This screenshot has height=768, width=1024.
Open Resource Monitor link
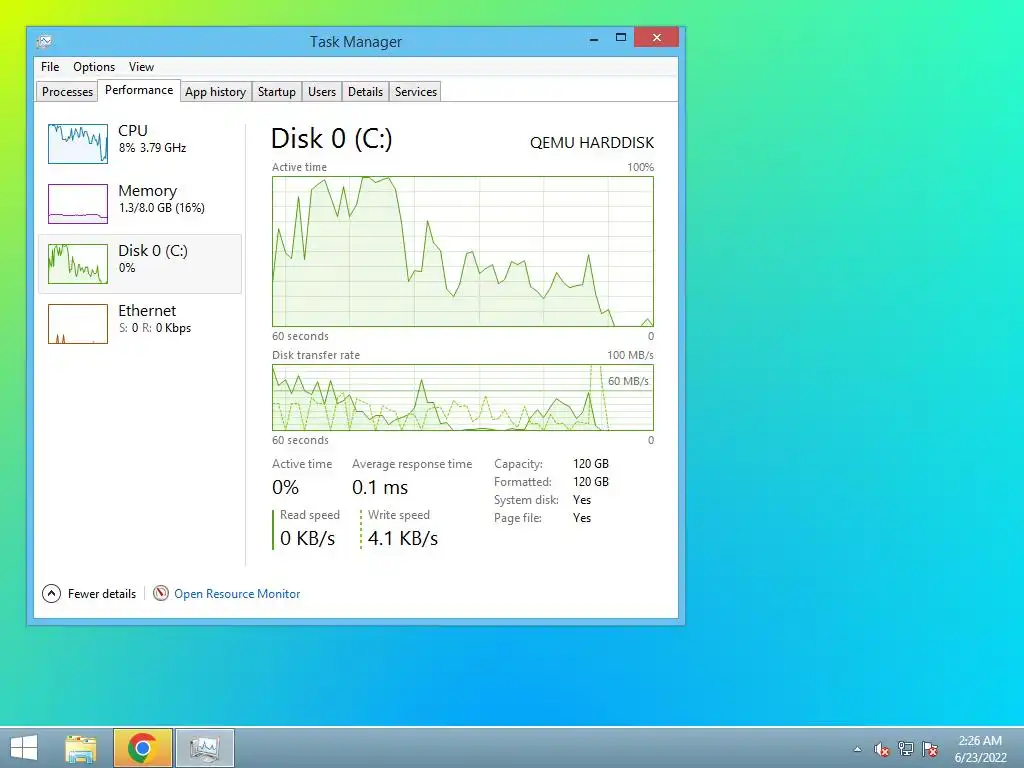[x=237, y=594]
